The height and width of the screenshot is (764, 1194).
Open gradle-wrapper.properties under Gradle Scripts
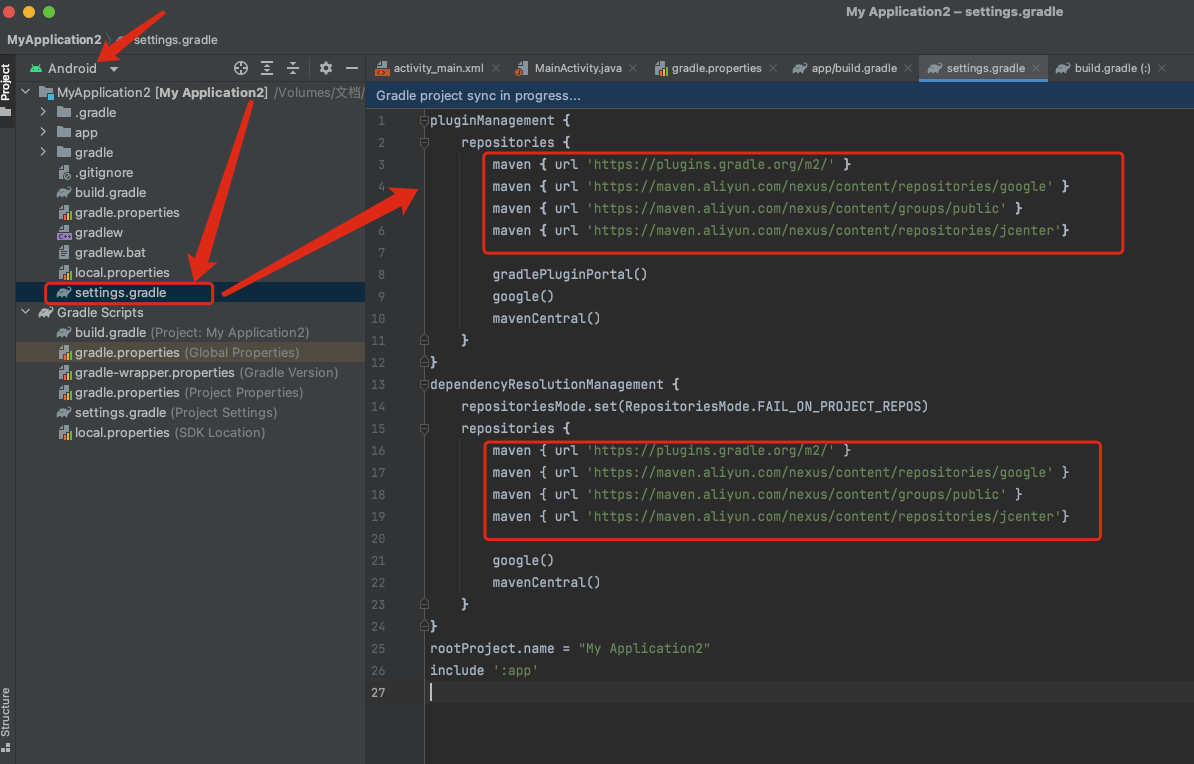coord(154,372)
